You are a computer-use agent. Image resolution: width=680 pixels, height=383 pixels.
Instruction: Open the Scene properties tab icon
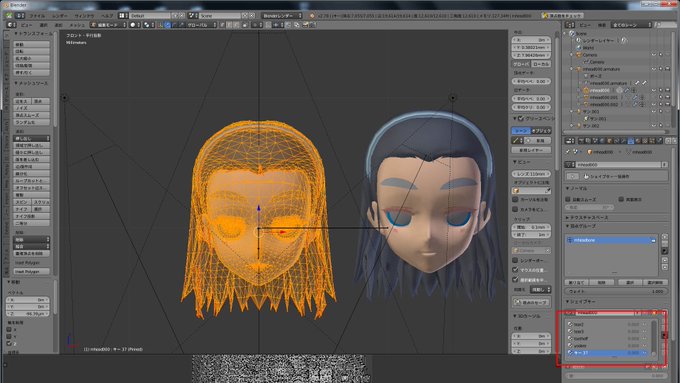tap(595, 141)
